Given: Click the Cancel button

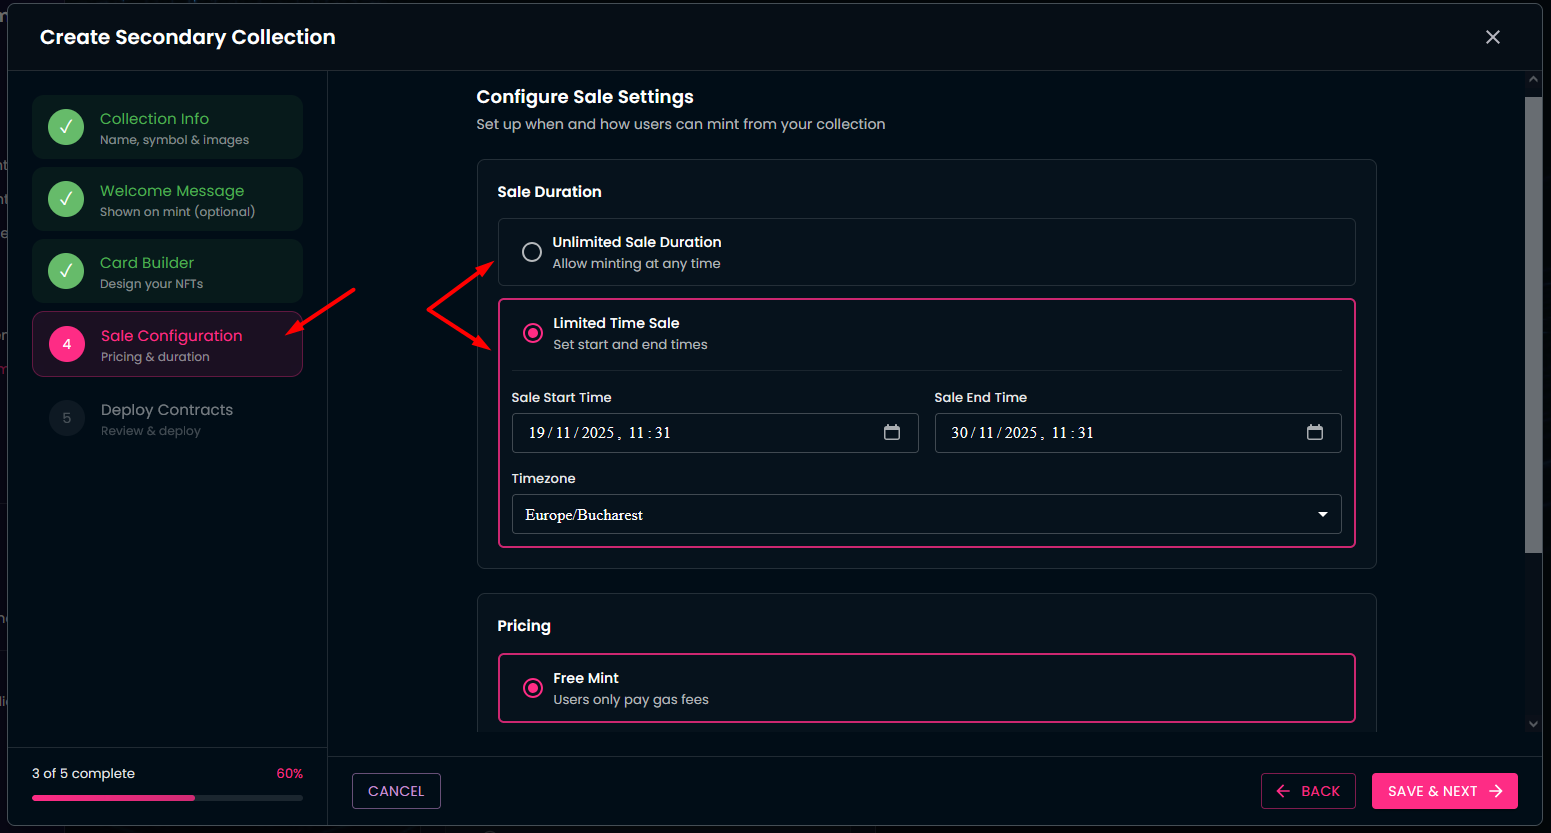Looking at the screenshot, I should point(396,791).
